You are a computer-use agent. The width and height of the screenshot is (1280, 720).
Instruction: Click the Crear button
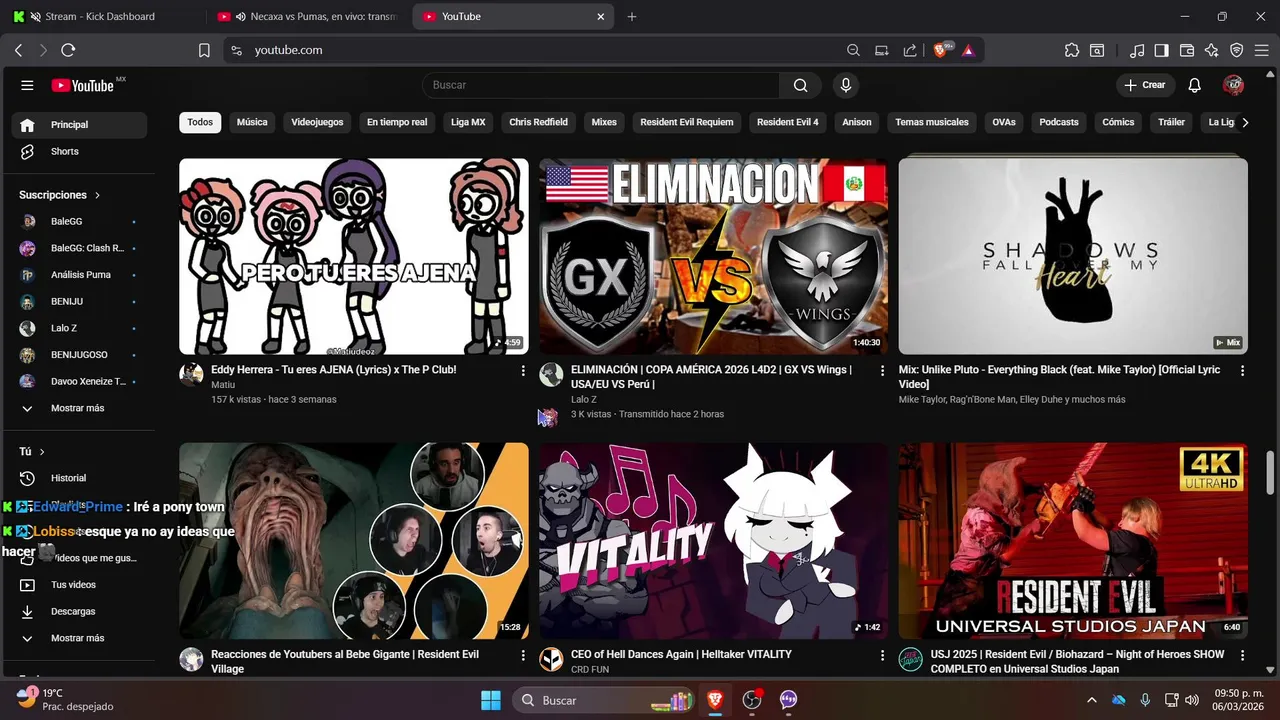tap(1145, 85)
